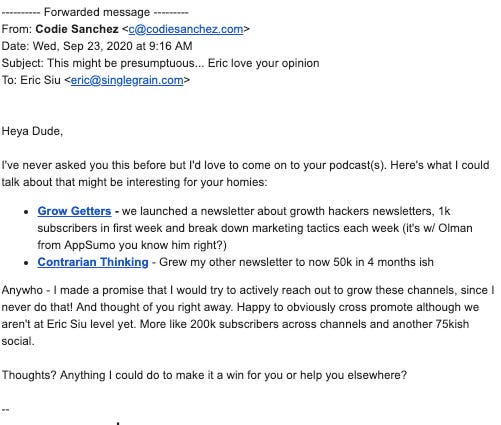
Task: Click the bullet point before Contrarian Thinking
Action: 26,263
